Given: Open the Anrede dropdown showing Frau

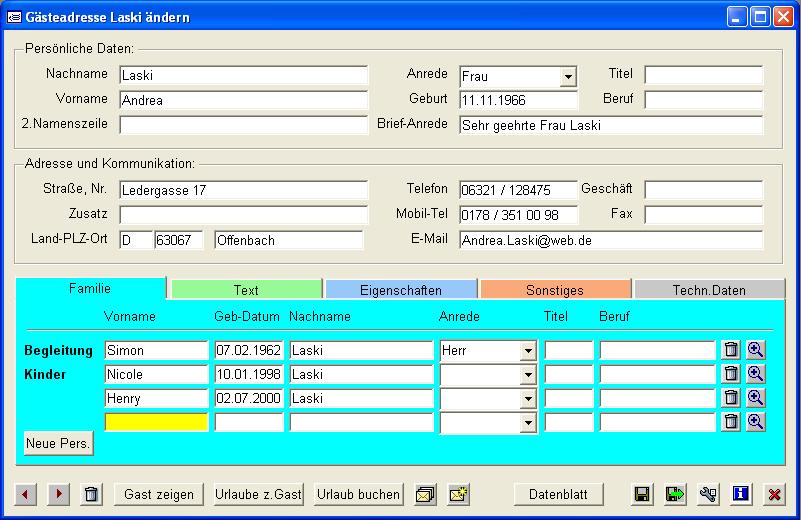Looking at the screenshot, I should (x=568, y=77).
